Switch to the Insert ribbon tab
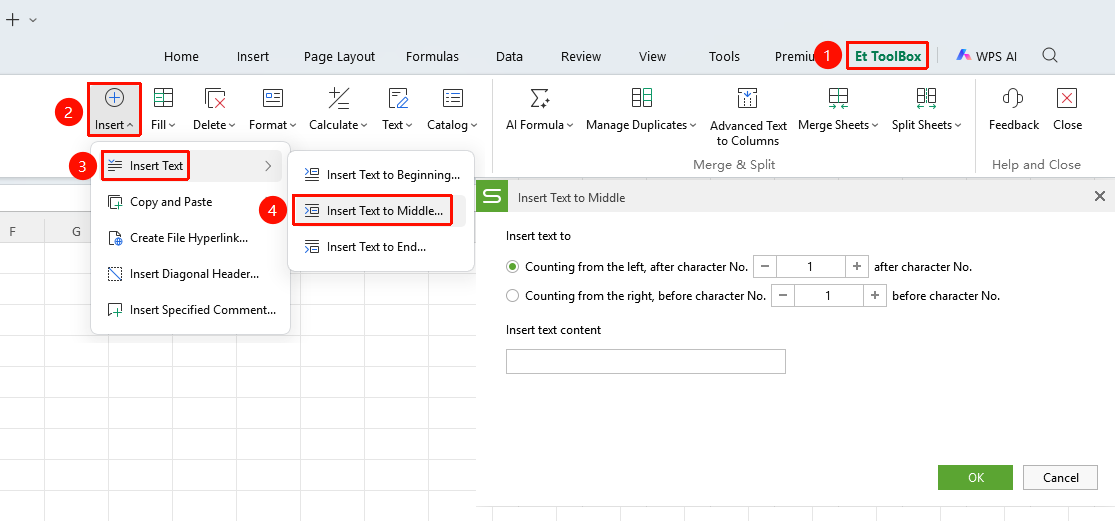Image resolution: width=1115 pixels, height=521 pixels. [x=252, y=56]
